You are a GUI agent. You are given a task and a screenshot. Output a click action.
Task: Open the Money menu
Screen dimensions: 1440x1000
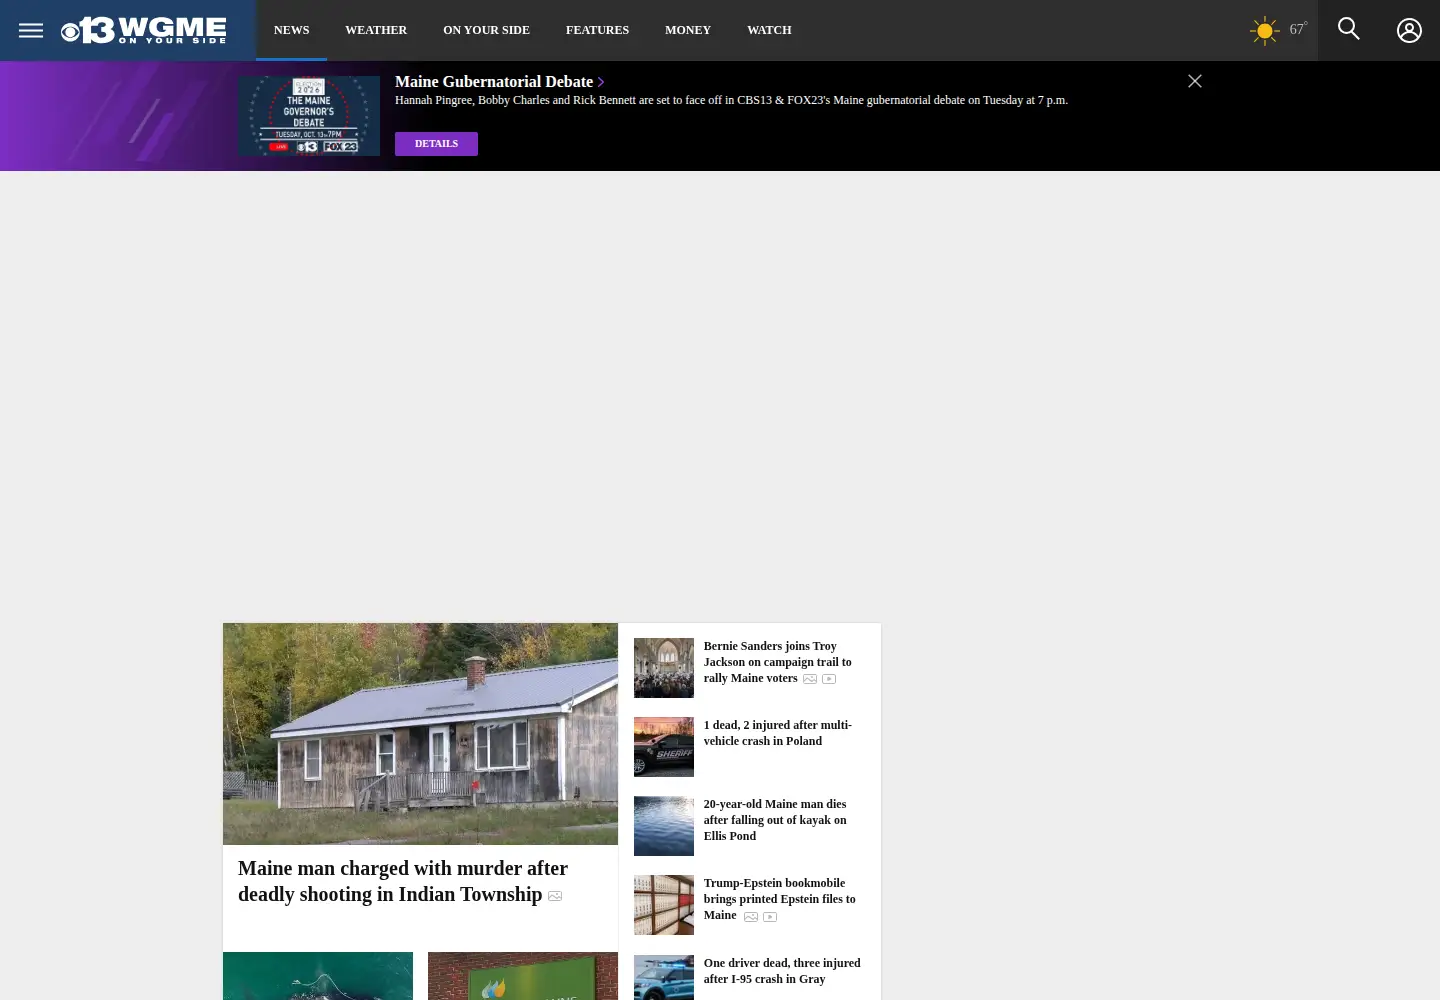[x=688, y=30]
